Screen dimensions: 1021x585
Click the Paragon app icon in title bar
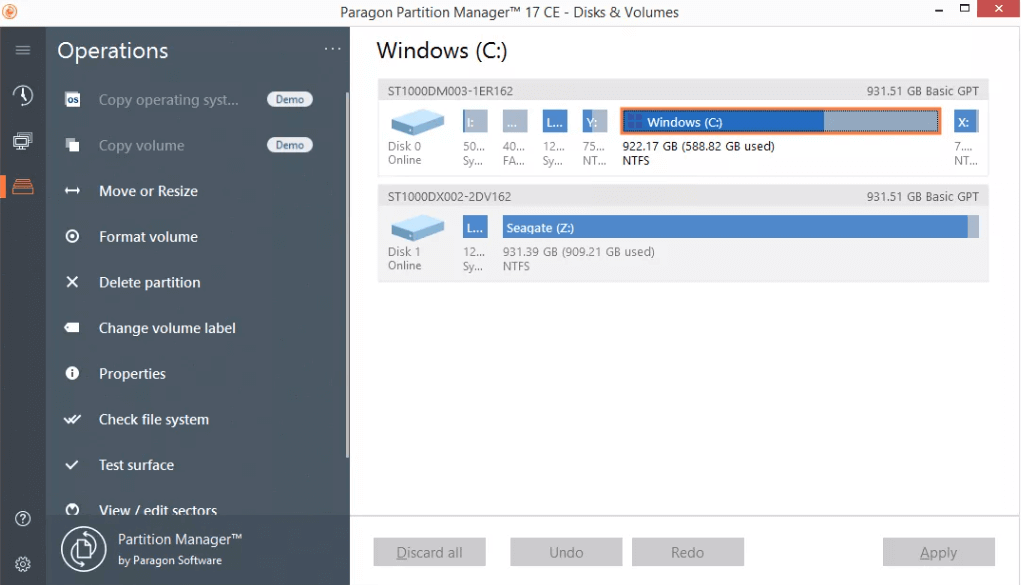[9, 11]
